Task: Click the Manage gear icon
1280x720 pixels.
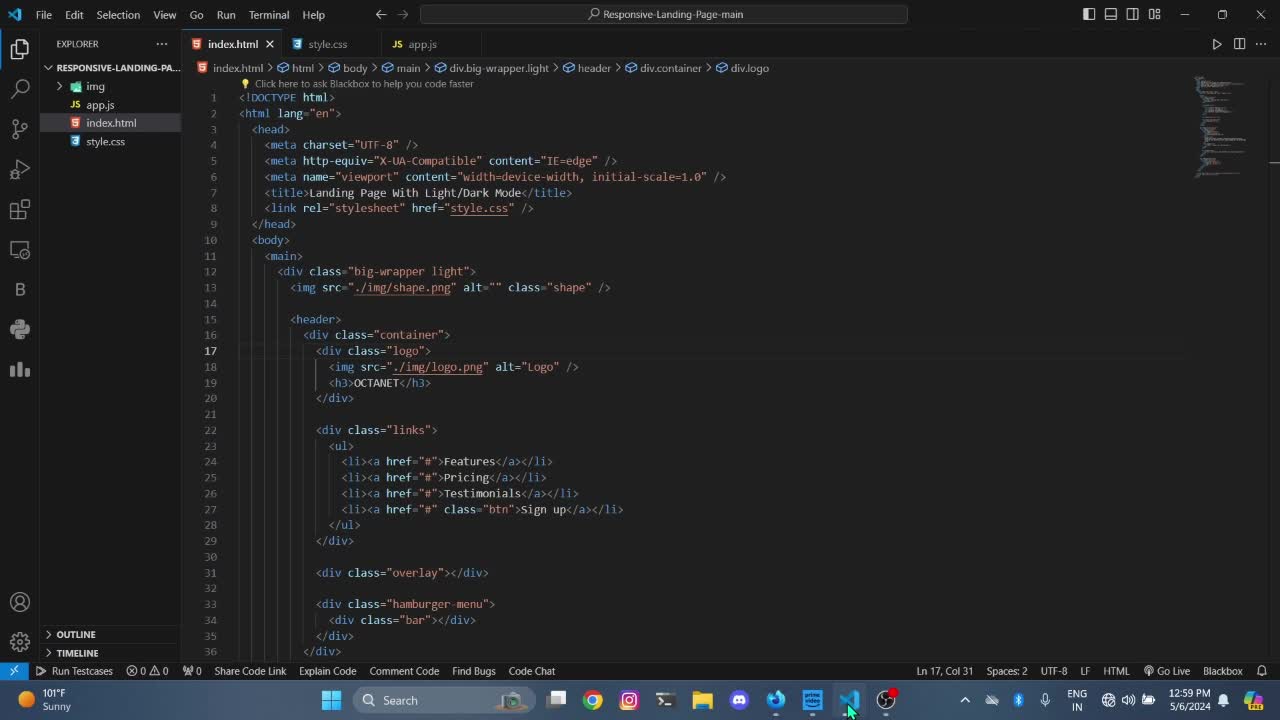Action: 20,642
